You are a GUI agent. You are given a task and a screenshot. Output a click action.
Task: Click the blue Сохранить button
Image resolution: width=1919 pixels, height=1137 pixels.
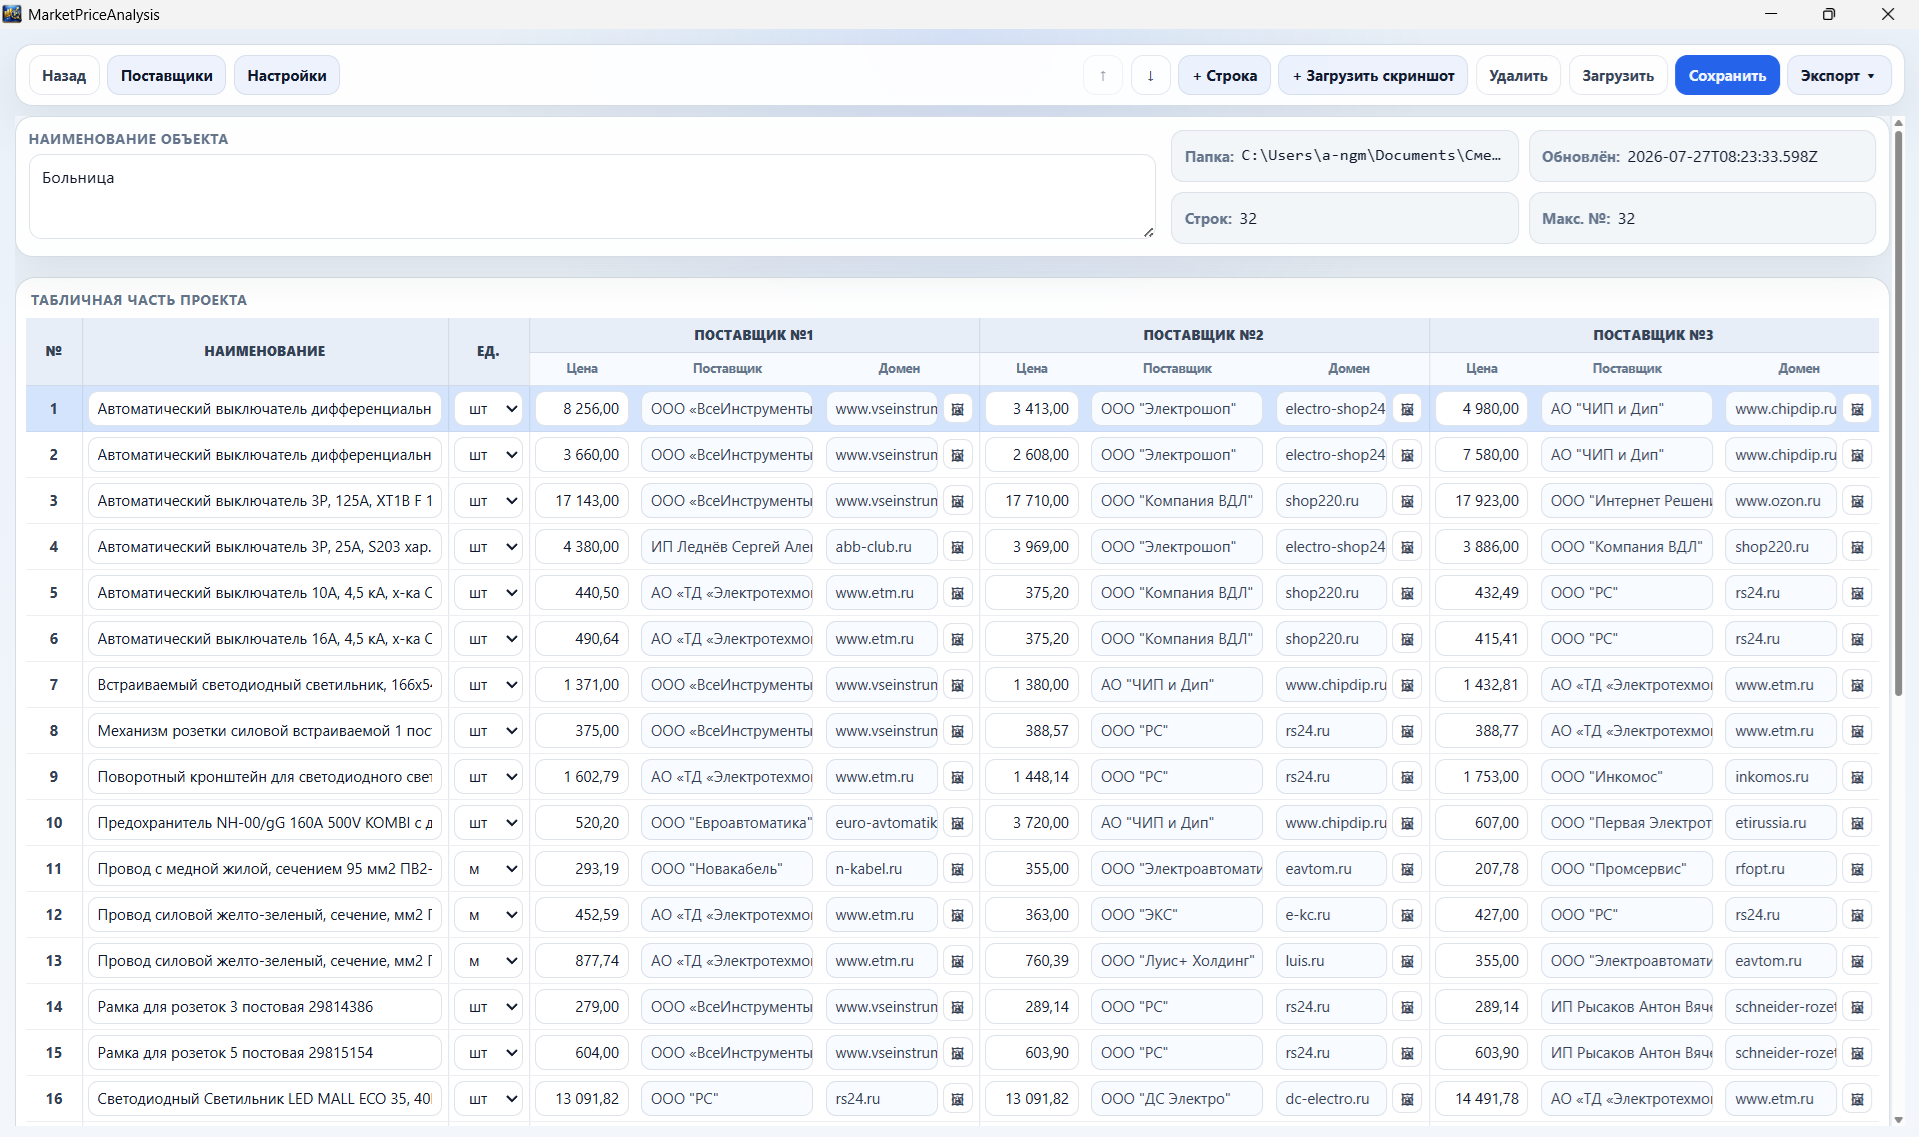pos(1727,76)
